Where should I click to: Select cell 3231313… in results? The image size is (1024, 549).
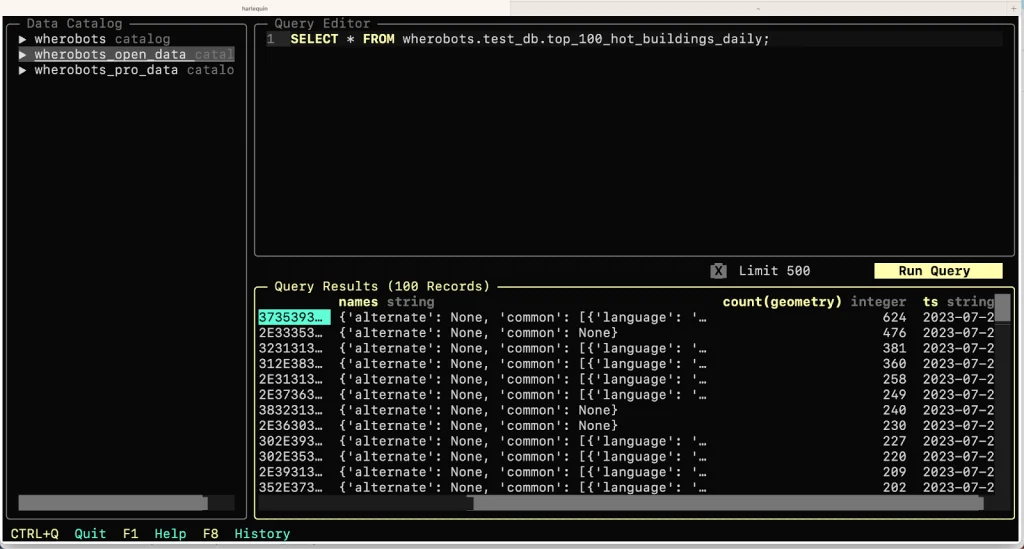291,349
